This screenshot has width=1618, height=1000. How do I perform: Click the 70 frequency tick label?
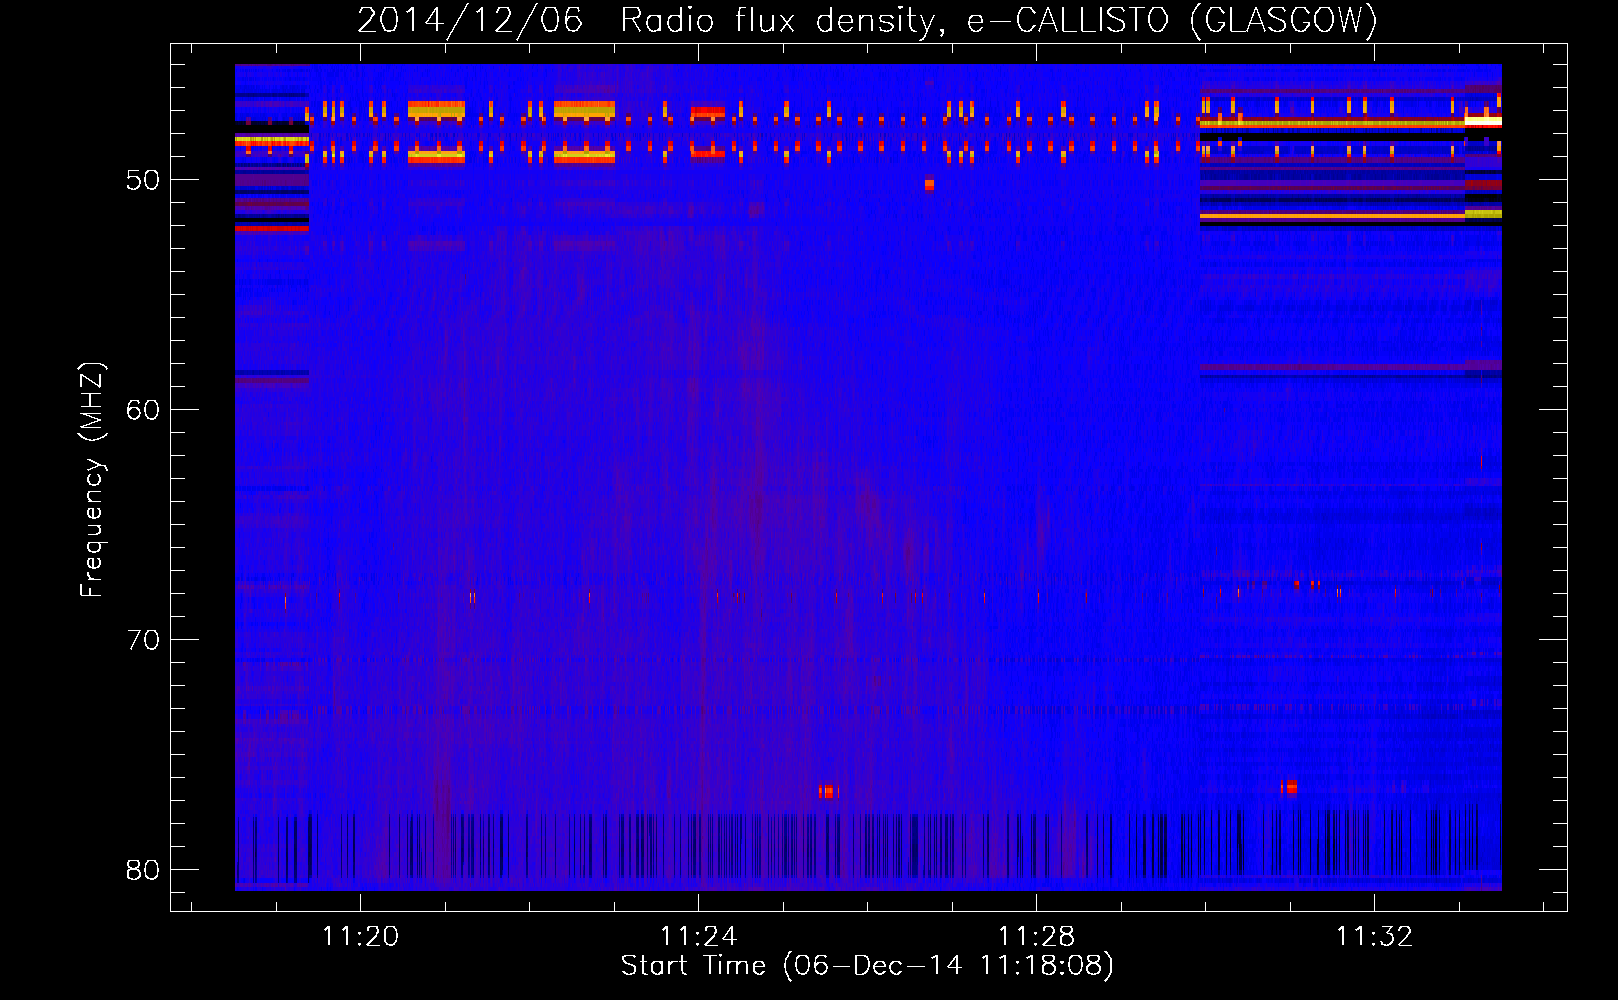coord(143,640)
